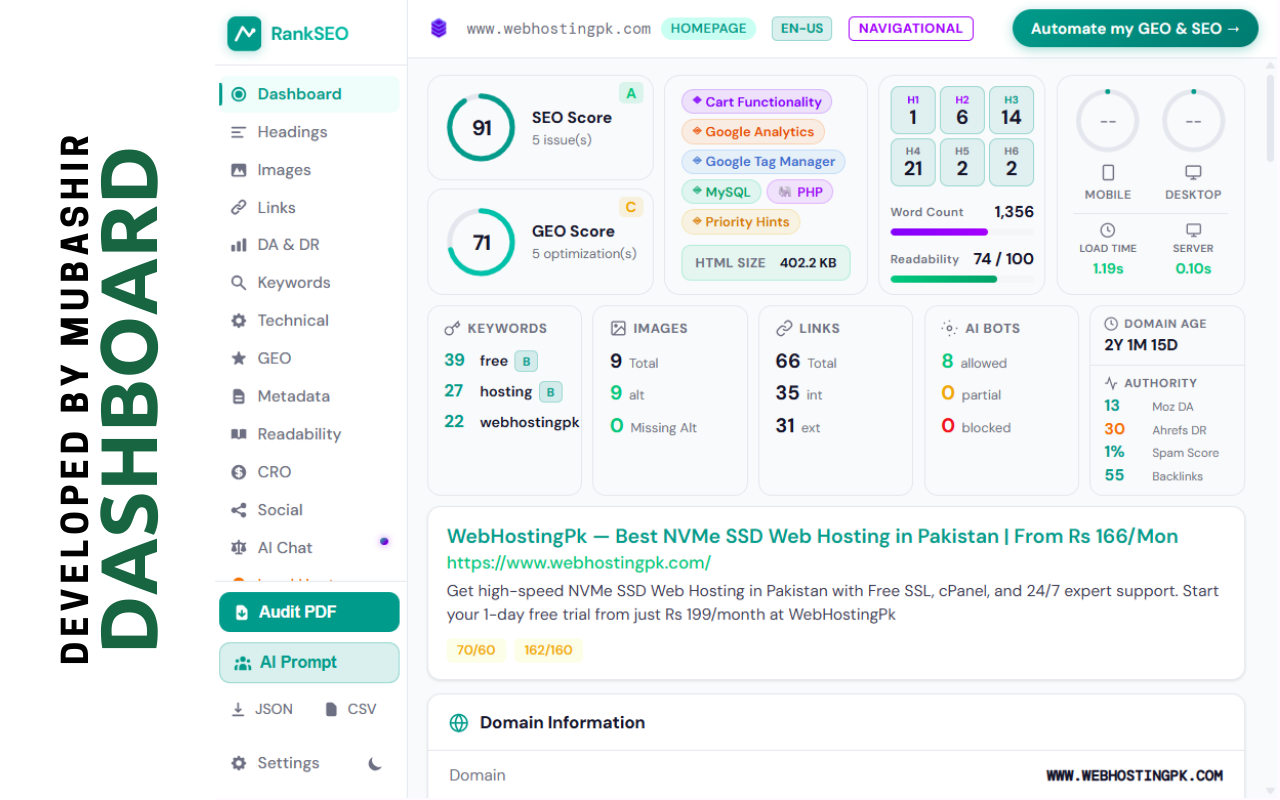Go to the Headings section
This screenshot has width=1280, height=800.
tap(309, 132)
